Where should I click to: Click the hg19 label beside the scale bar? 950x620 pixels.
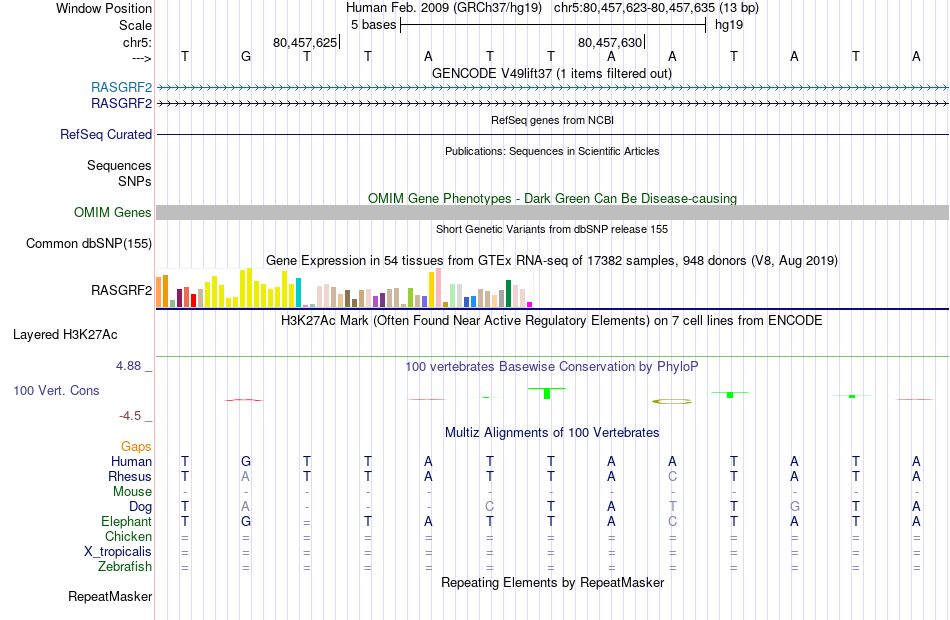pos(728,25)
